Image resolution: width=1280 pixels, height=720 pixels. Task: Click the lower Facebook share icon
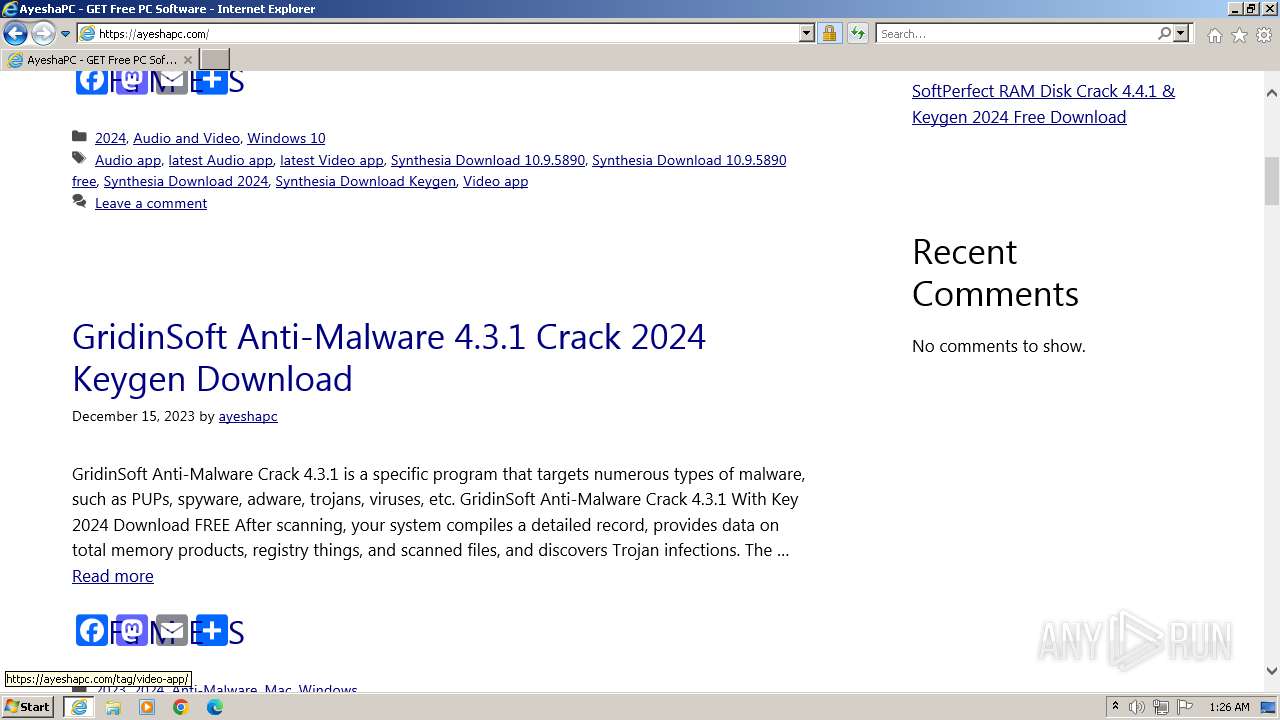click(92, 630)
